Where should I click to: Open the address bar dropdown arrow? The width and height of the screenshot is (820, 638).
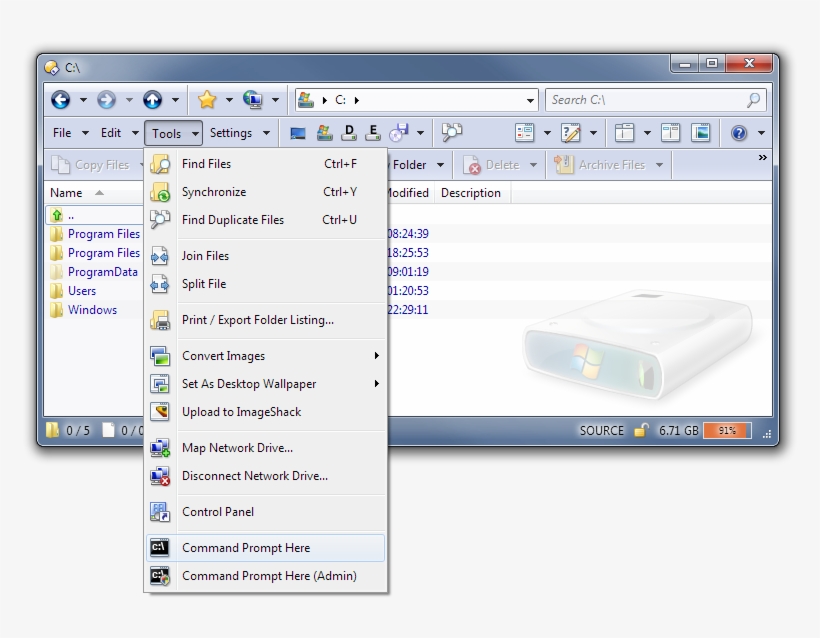[x=531, y=100]
